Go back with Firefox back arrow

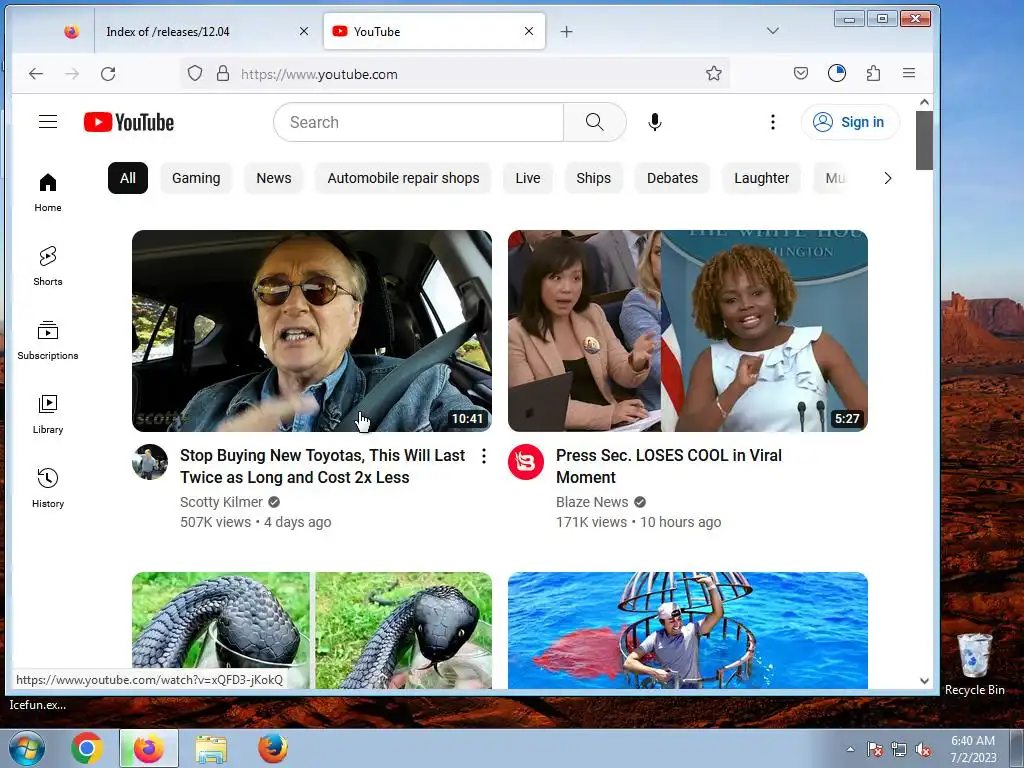36,74
